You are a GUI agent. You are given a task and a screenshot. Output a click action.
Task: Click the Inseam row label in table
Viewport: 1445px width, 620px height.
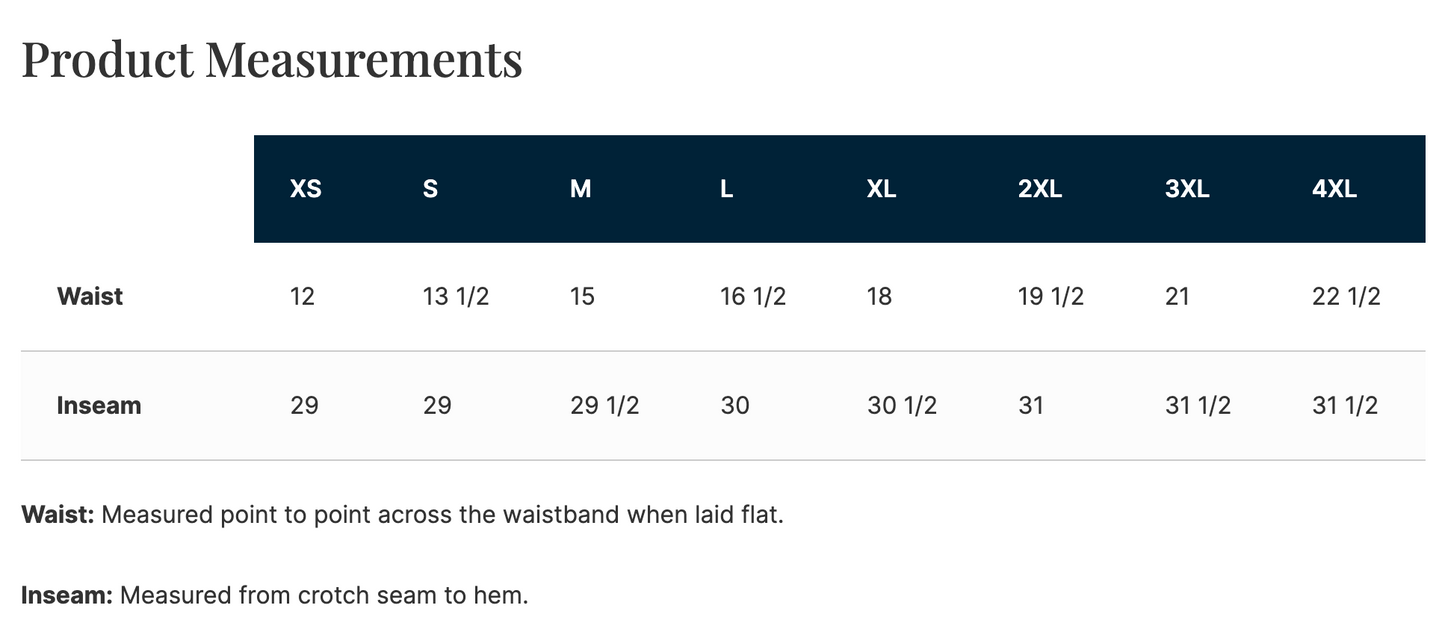pyautogui.click(x=99, y=406)
